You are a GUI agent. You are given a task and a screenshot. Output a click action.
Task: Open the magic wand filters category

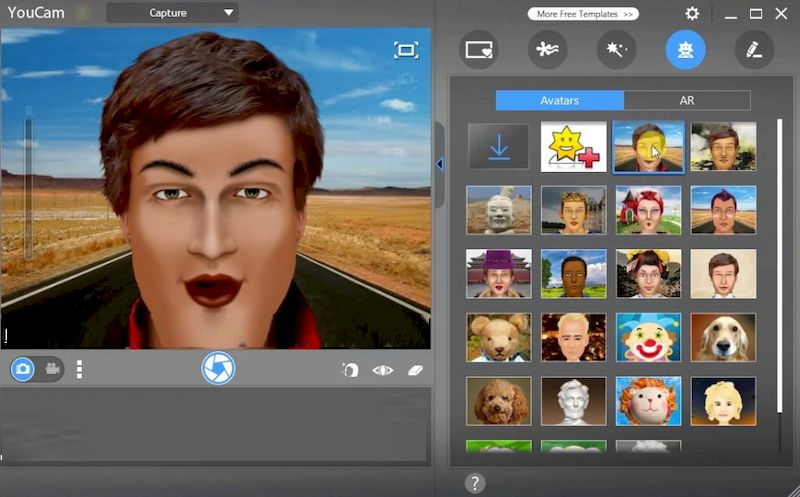616,49
